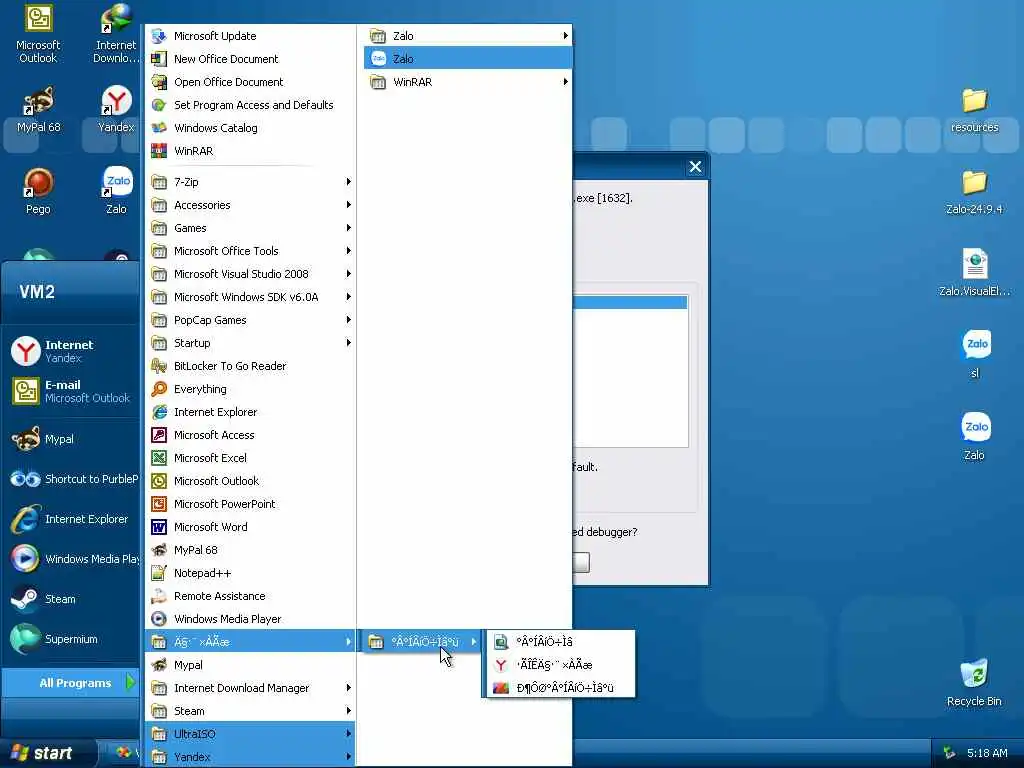This screenshot has height=768, width=1024.
Task: Open first garbled item in flyout submenu
Action: [x=560, y=642]
